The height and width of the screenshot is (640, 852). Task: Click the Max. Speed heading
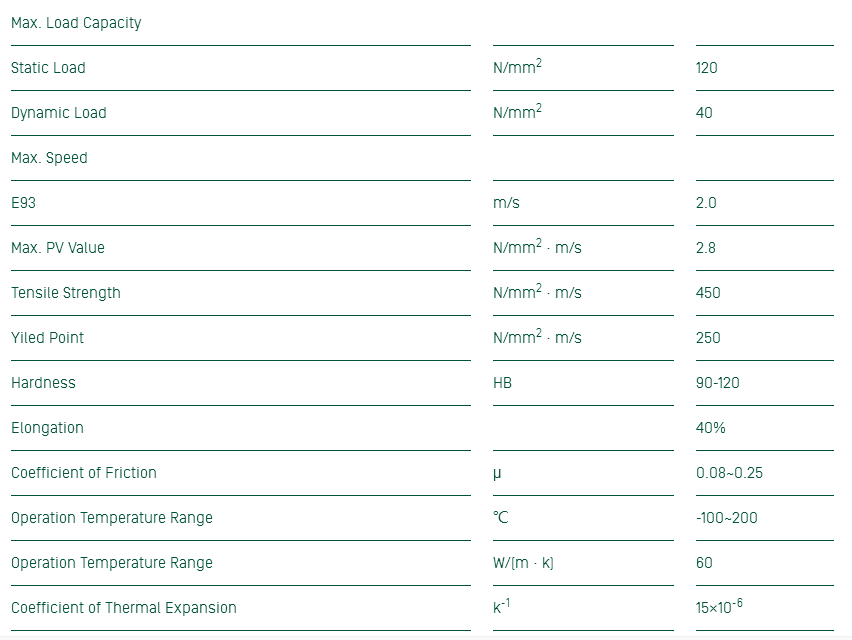49,158
